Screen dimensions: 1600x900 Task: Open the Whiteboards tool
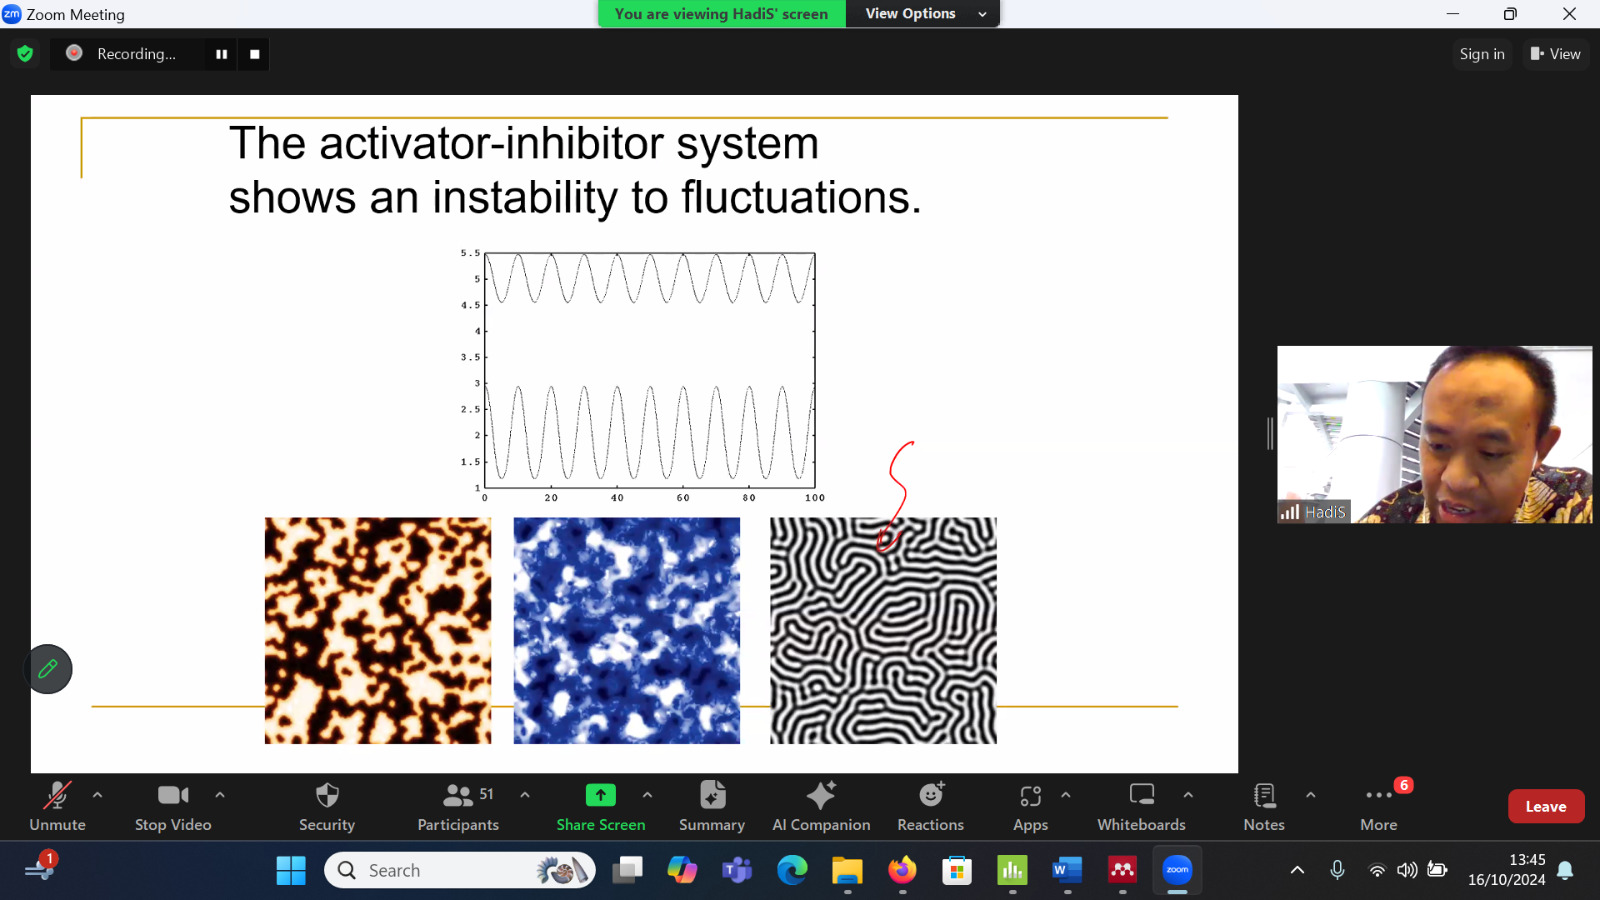pos(1141,806)
